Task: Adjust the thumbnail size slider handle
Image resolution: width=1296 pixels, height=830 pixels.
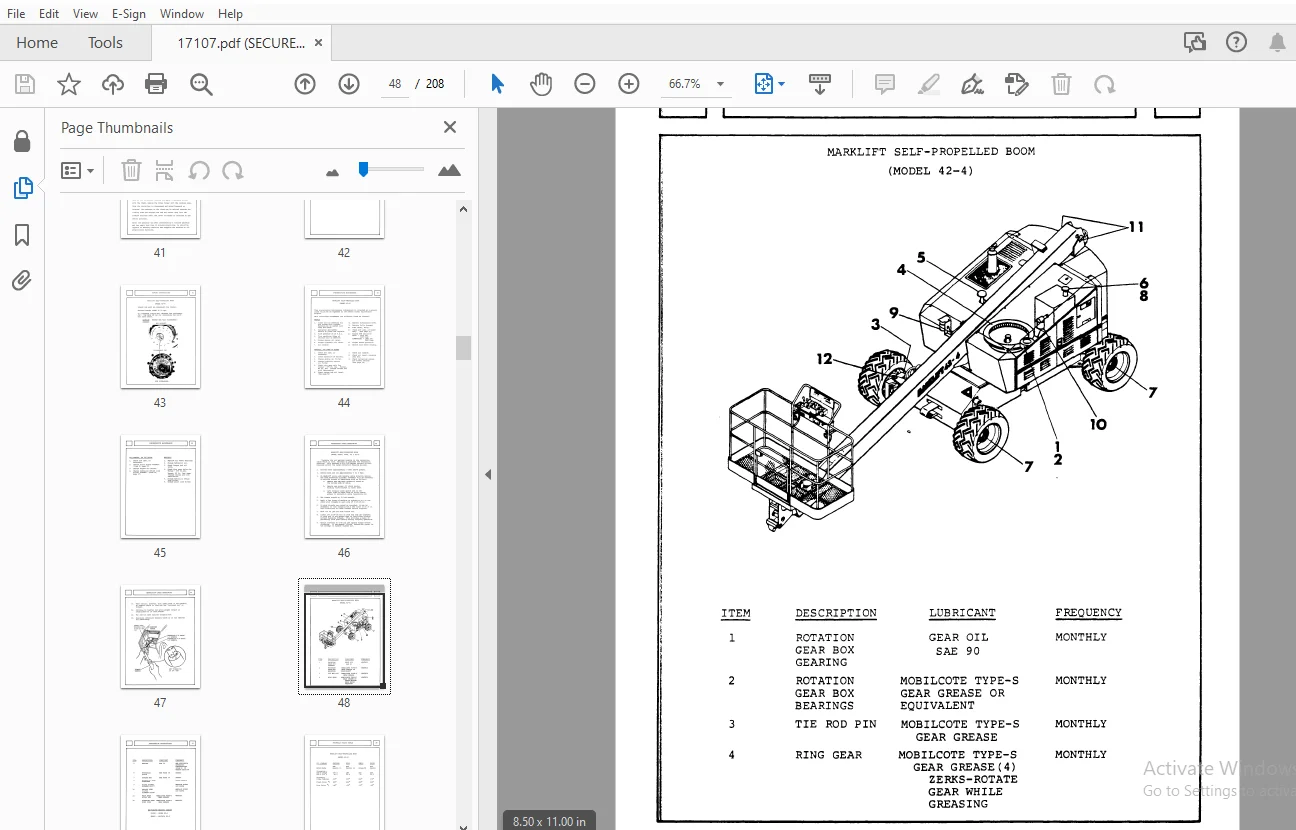Action: pyautogui.click(x=363, y=169)
